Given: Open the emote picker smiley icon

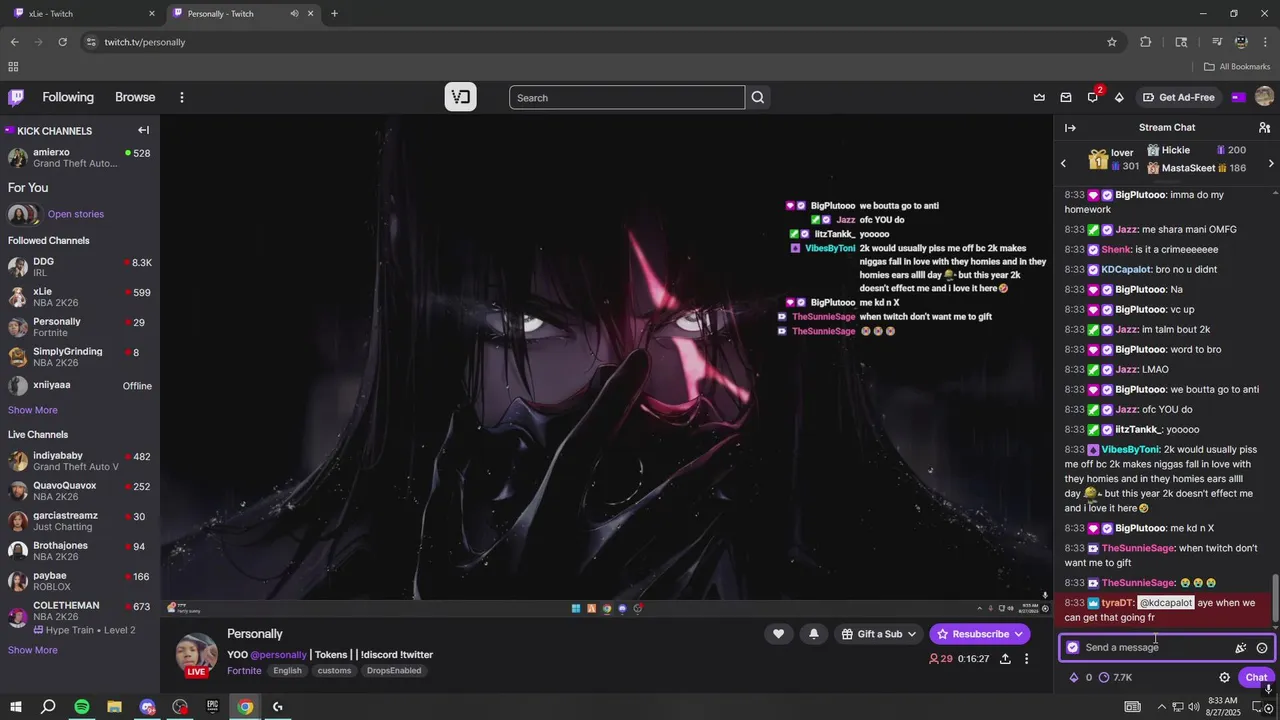Looking at the screenshot, I should coord(1262,648).
